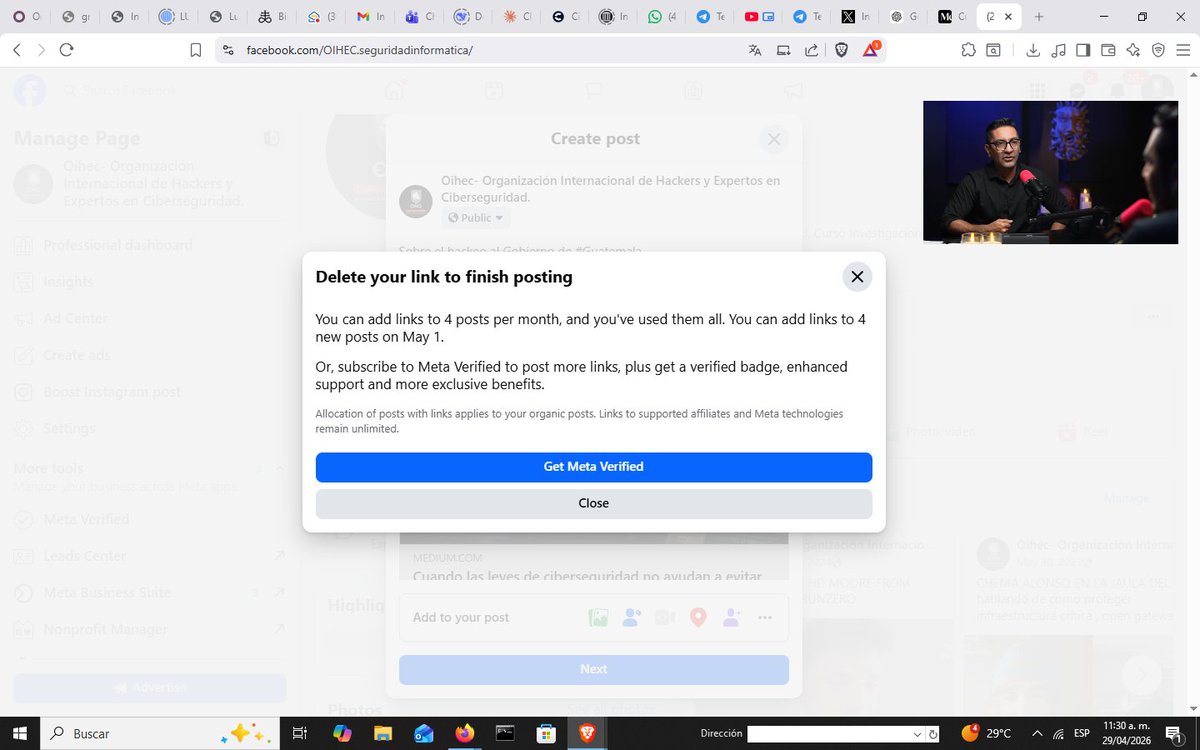Click the Buscar taskbar search box
The image size is (1200, 750).
(160, 733)
